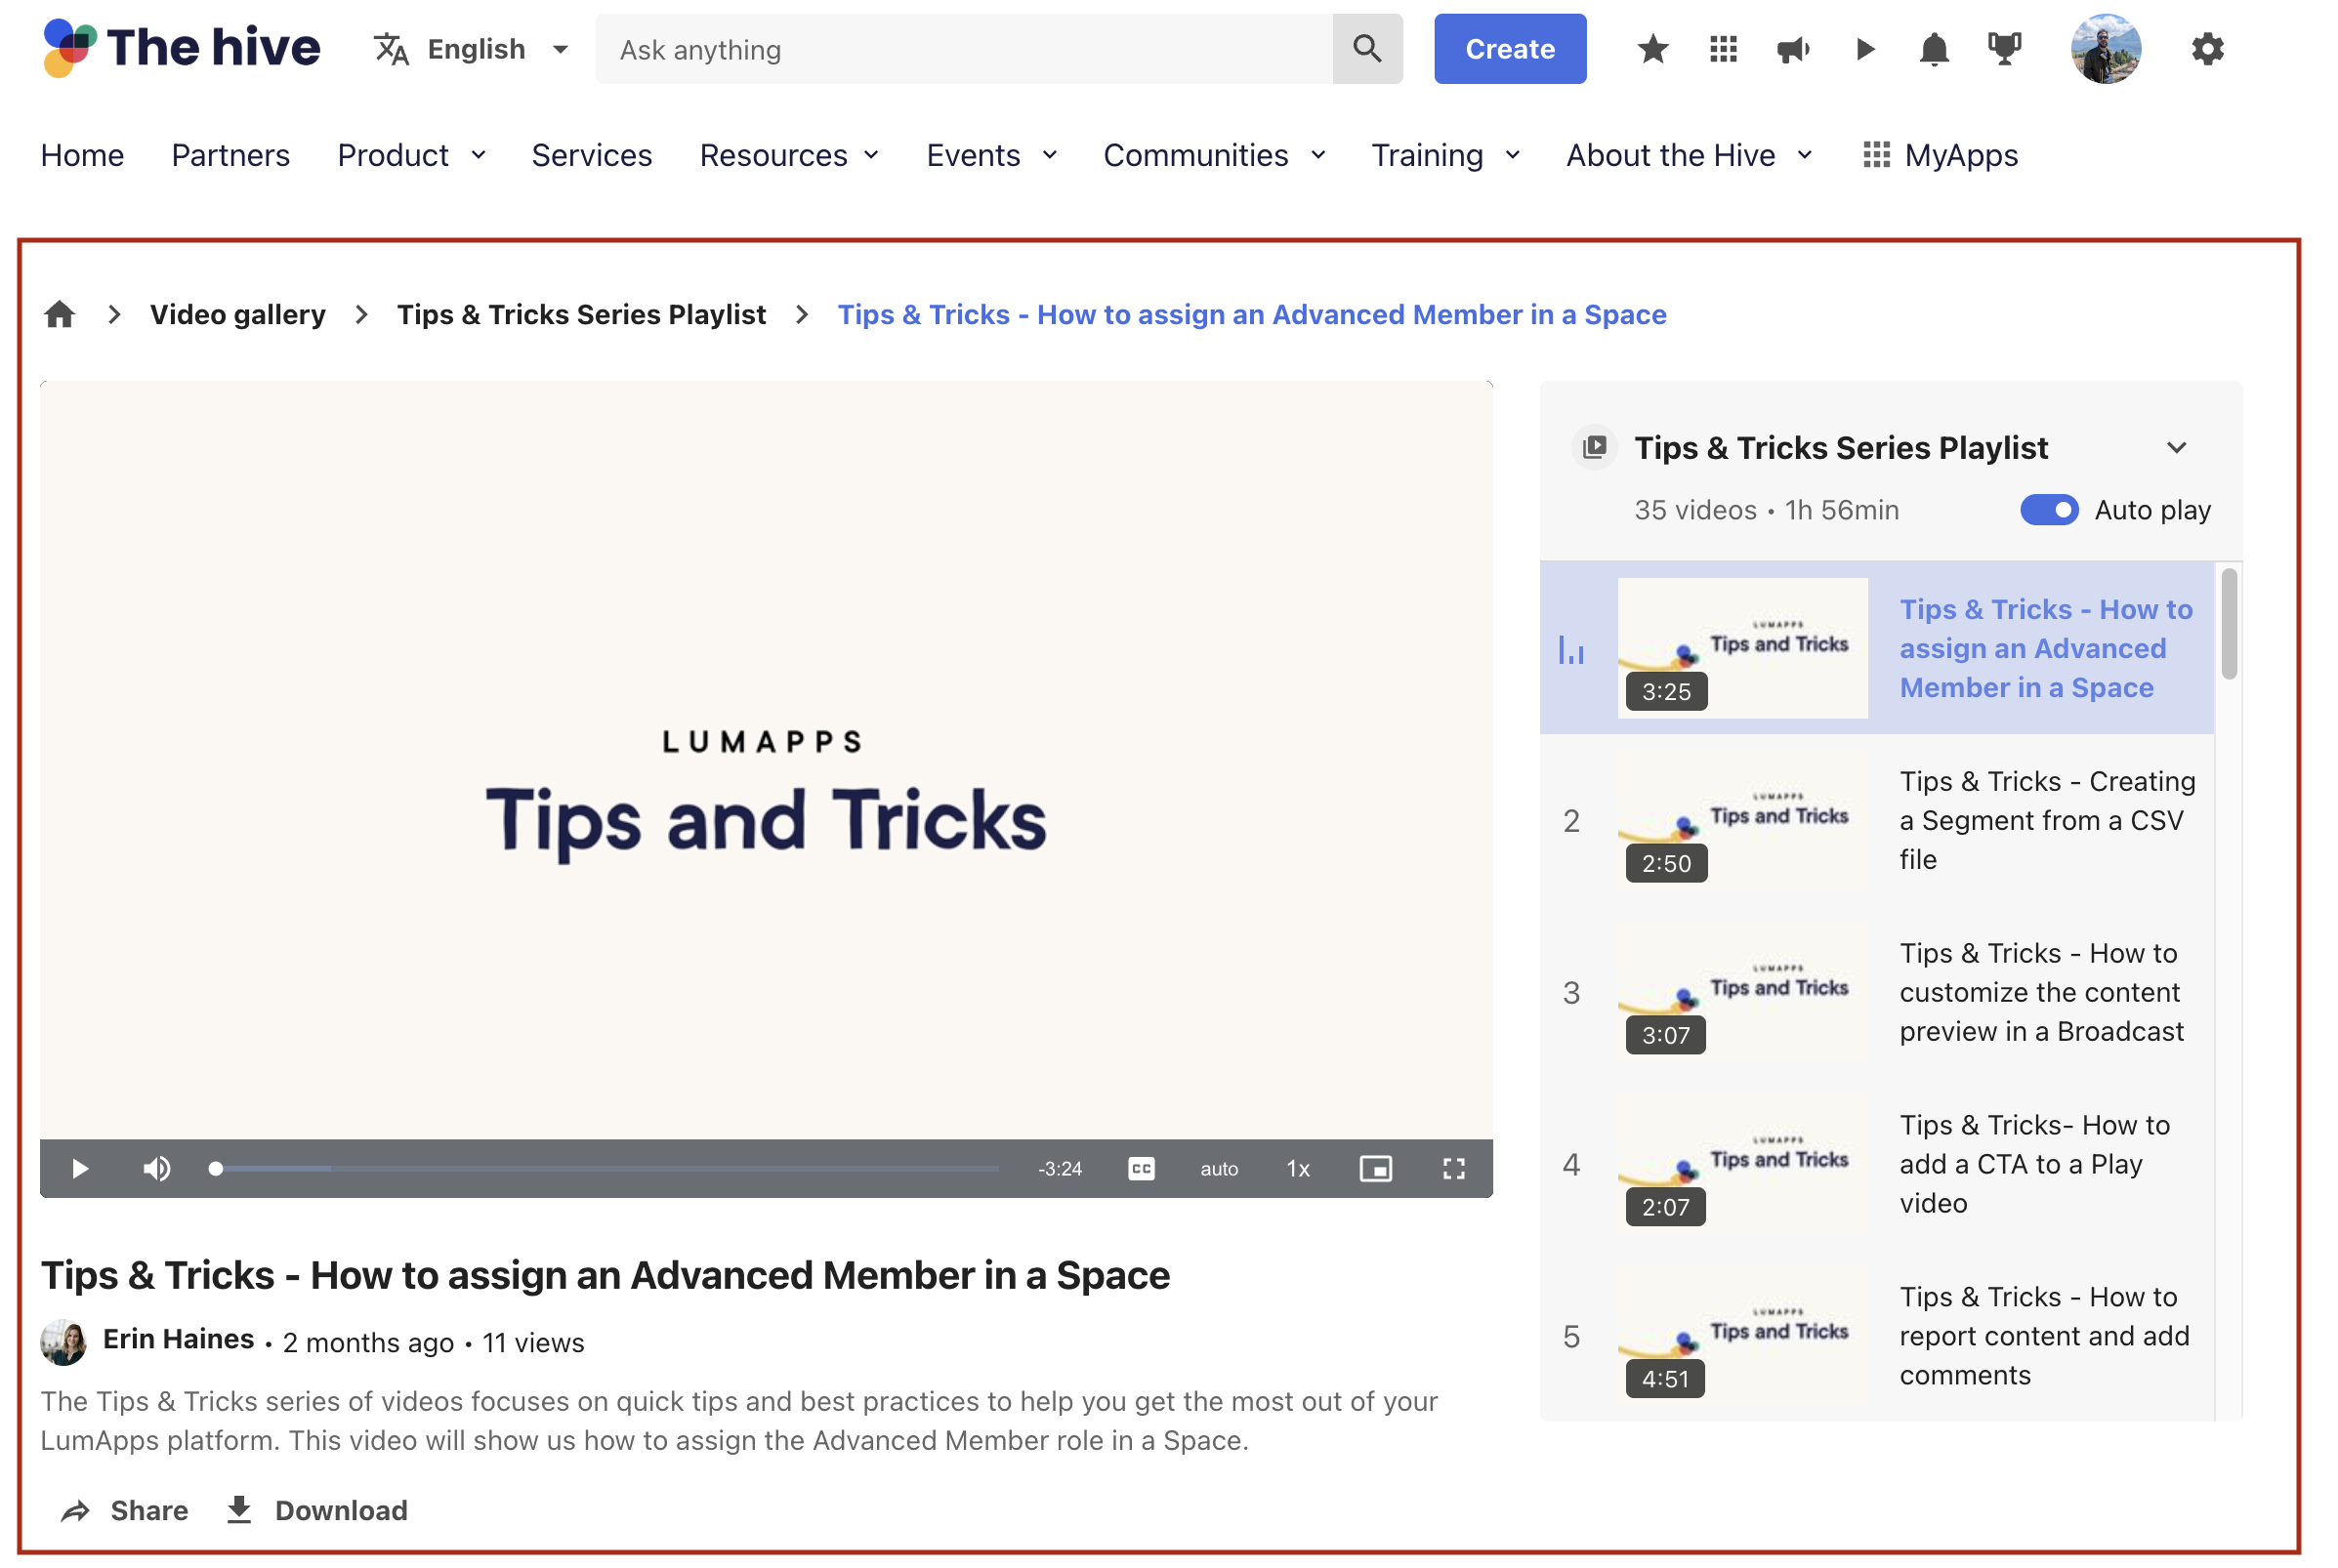Click the play icon in the top header

1864,49
